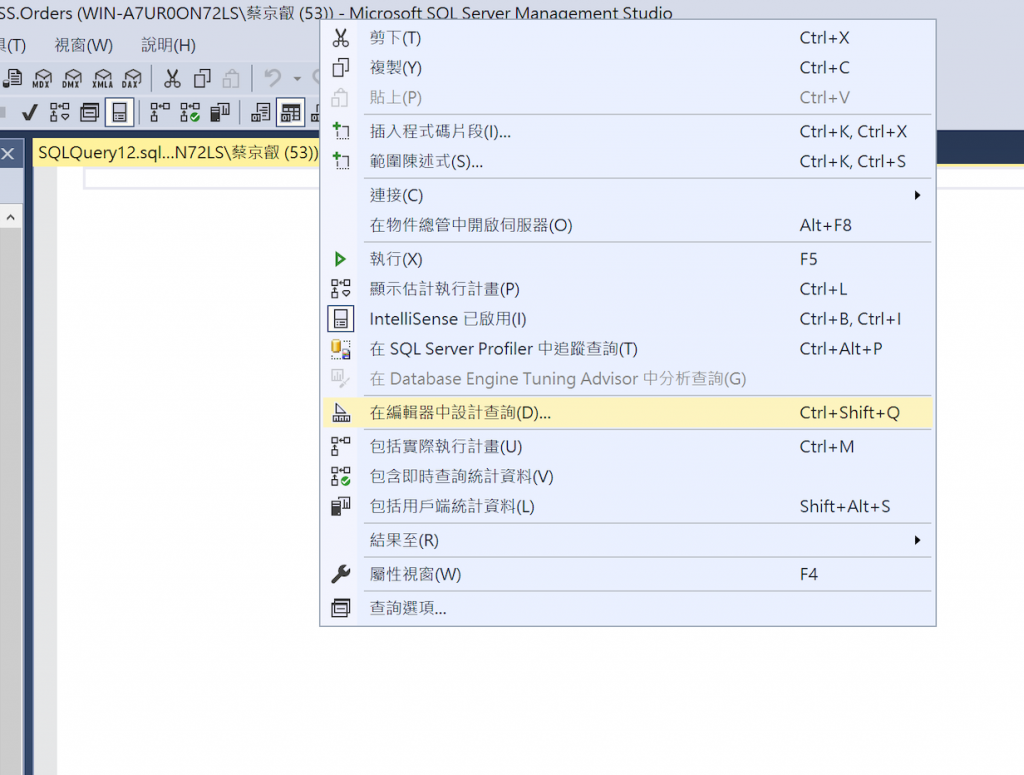
Task: Open 查詢選項... from context menu
Action: click(x=628, y=609)
